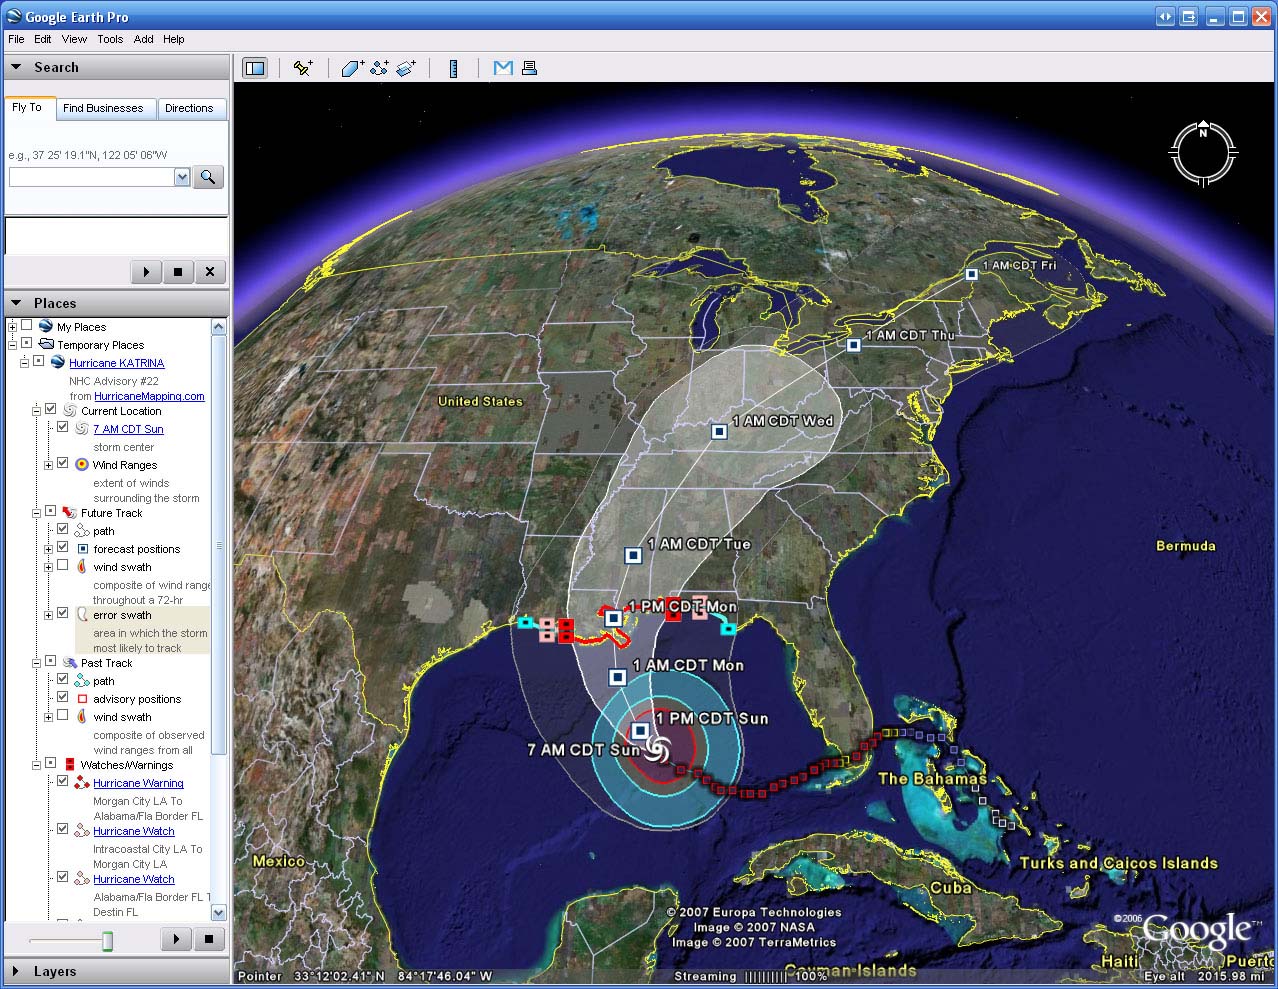Toggle the sidebar panel button in toolbar
The height and width of the screenshot is (989, 1278).
[255, 68]
